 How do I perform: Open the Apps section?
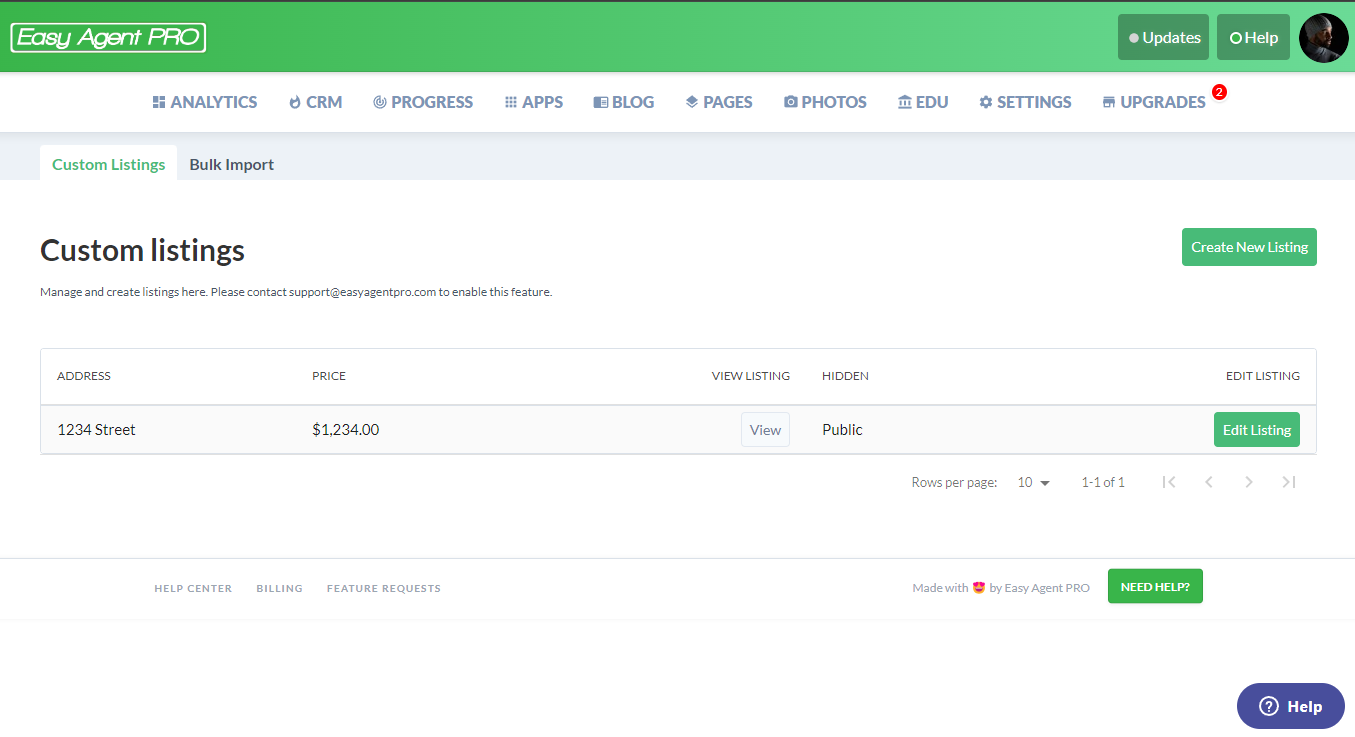534,102
